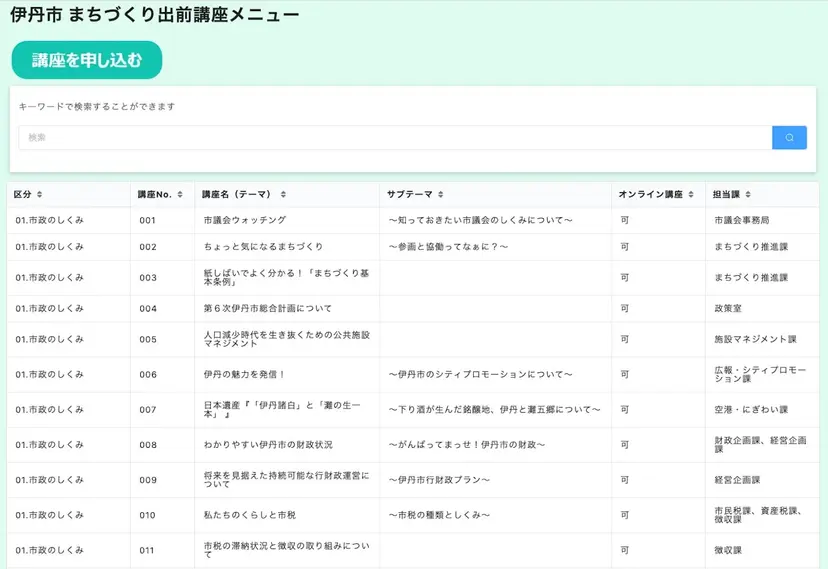Click course number 007
This screenshot has height=569, width=828.
(148, 410)
